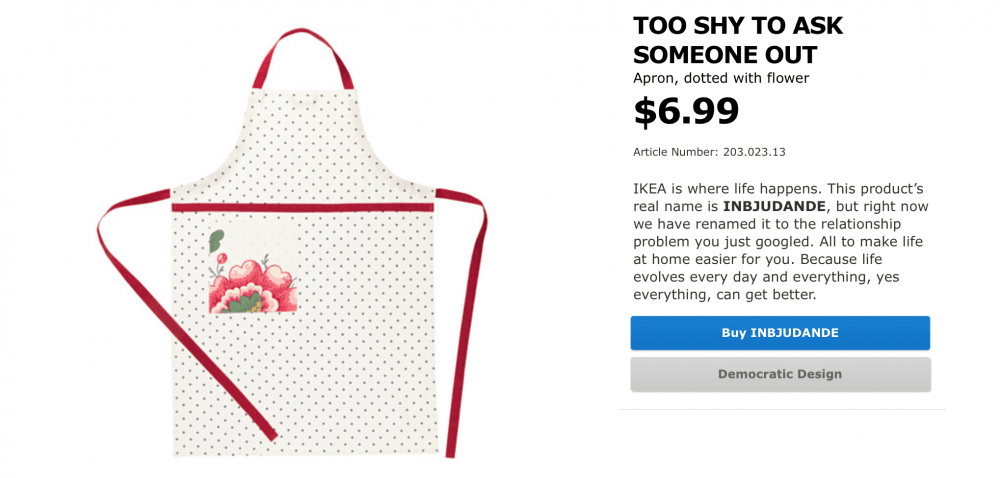Select the "Apron, dotted with flower" subtitle
Image resolution: width=1000 pixels, height=478 pixels.
(721, 78)
